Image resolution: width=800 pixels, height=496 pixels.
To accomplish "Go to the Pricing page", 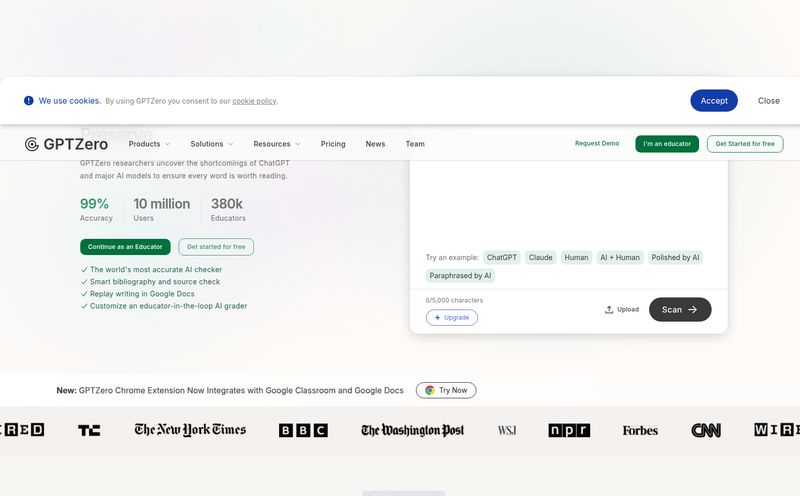I will [333, 144].
